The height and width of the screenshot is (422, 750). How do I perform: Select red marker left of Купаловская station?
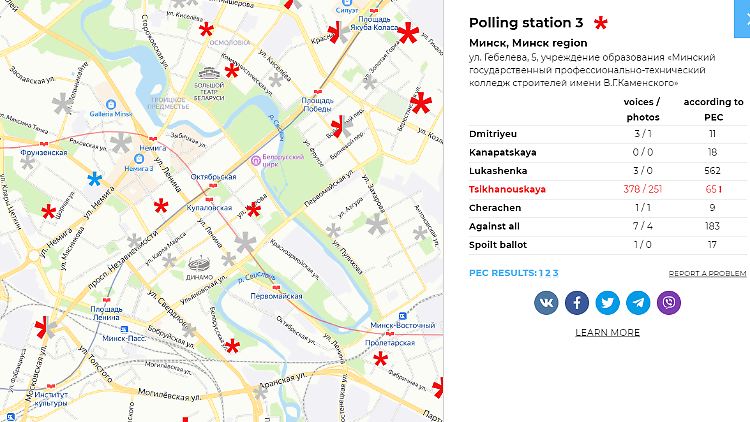pos(161,207)
